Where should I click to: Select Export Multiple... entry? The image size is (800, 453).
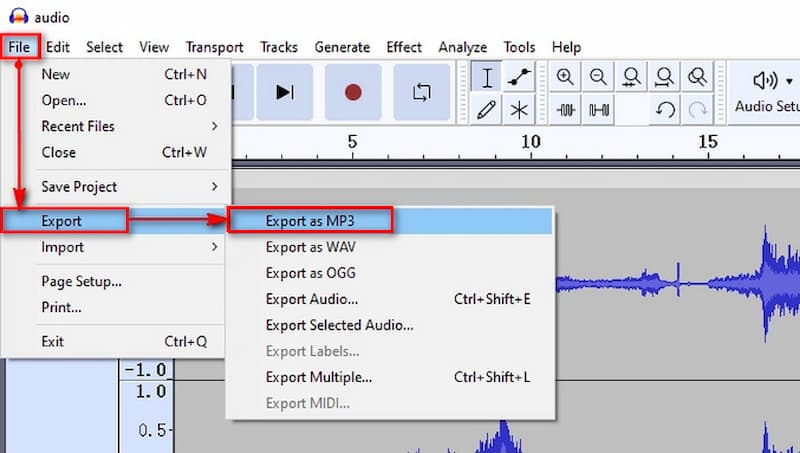coord(390,378)
